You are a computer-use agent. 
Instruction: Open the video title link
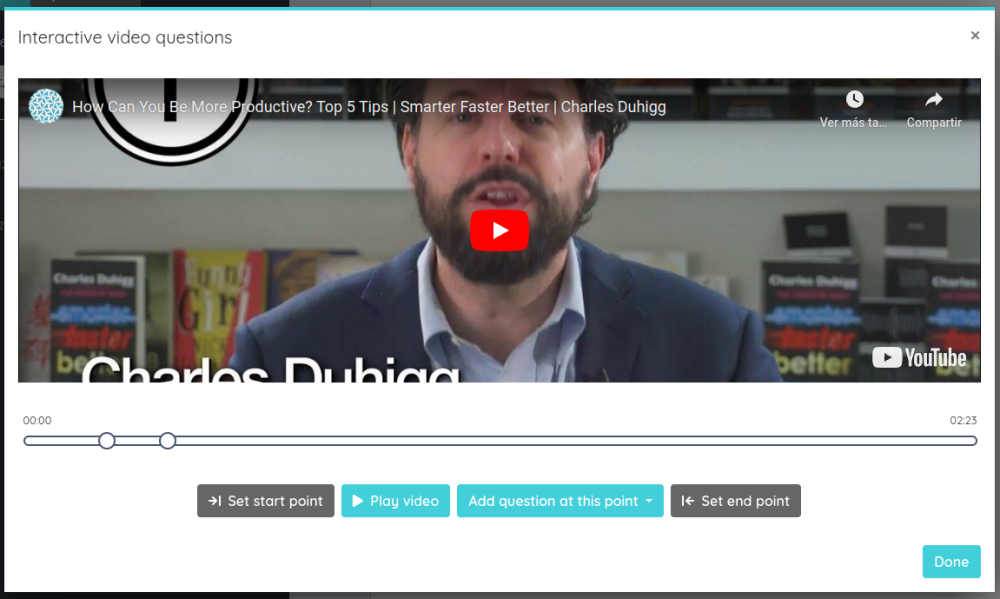click(369, 107)
